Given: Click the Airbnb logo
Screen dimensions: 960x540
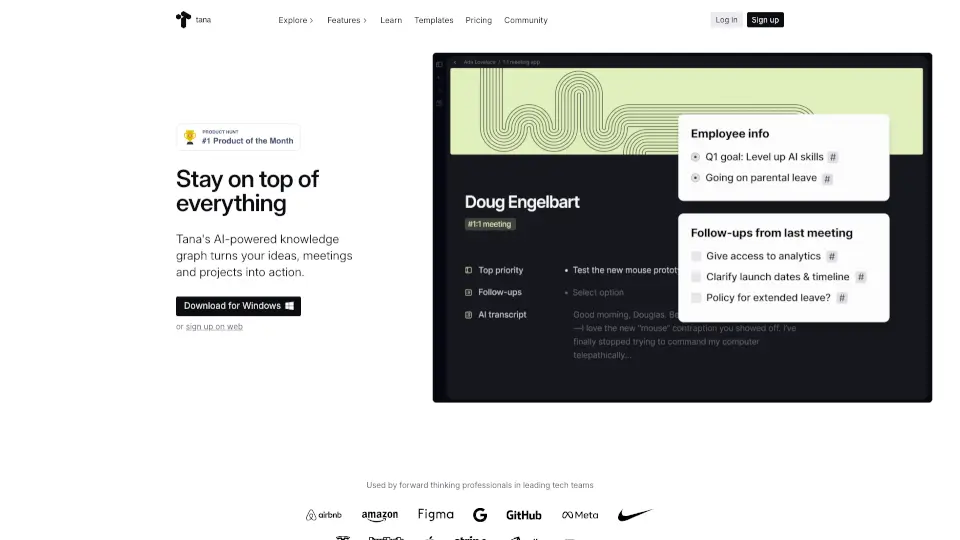Looking at the screenshot, I should 324,515.
